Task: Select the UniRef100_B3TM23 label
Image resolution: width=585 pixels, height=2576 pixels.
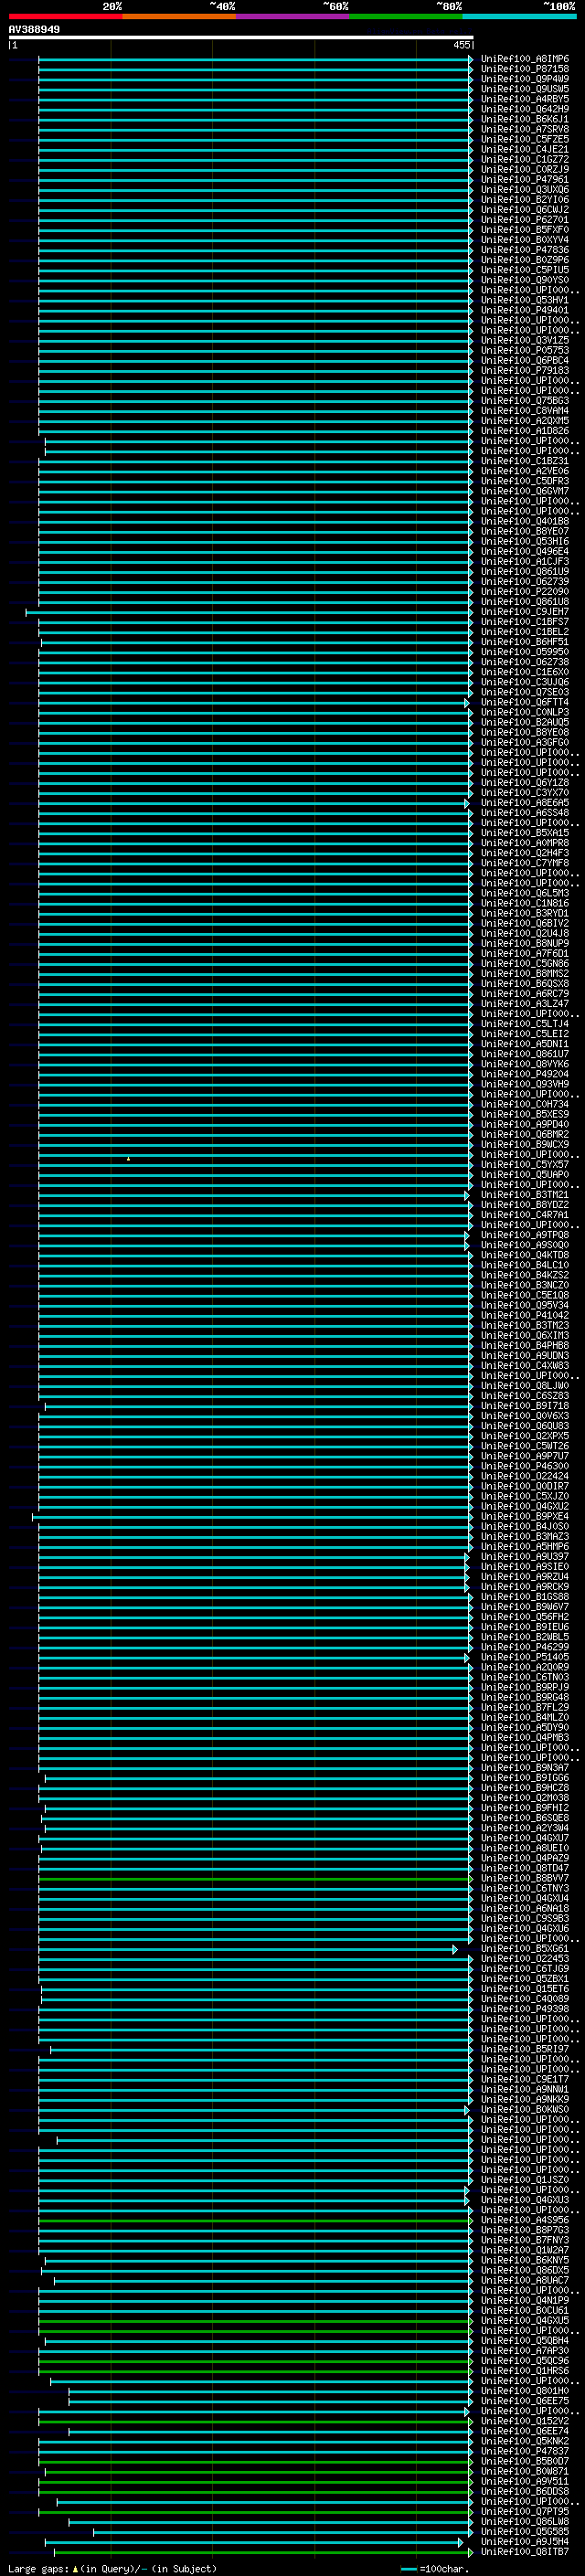Action: click(x=525, y=1326)
